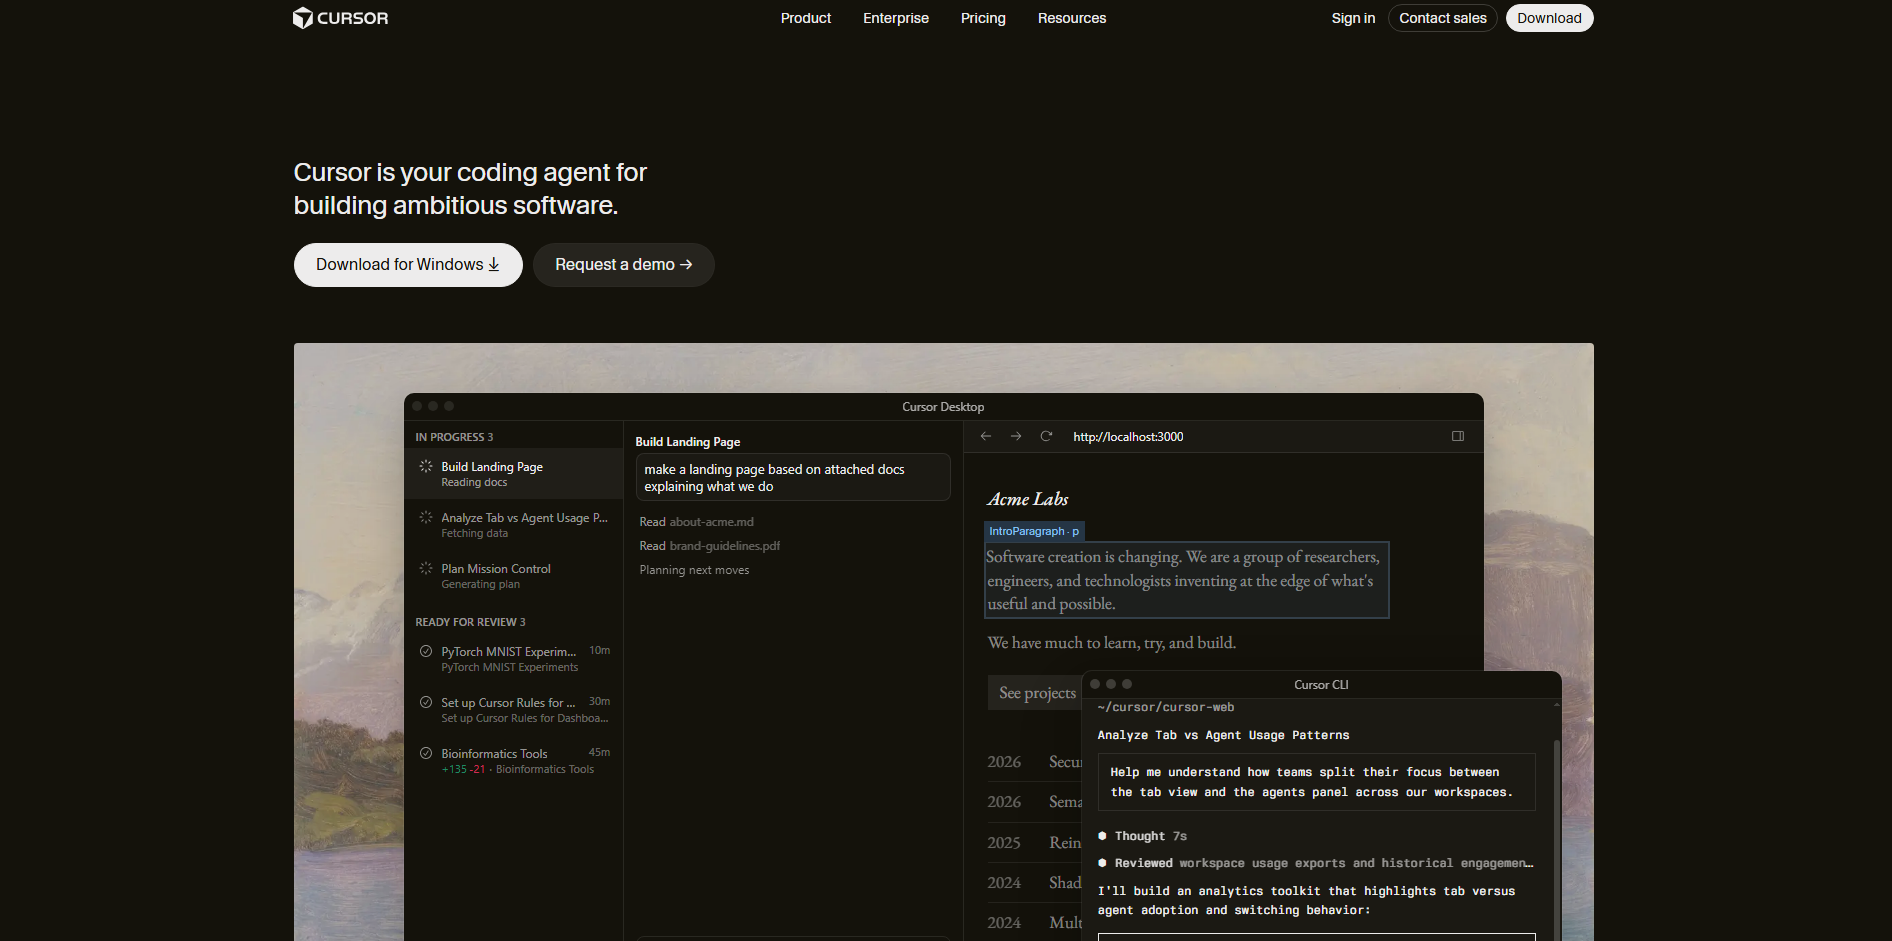Select Analyze Tab vs Agent Usage task
Screen dimensions: 1892x941
514,525
